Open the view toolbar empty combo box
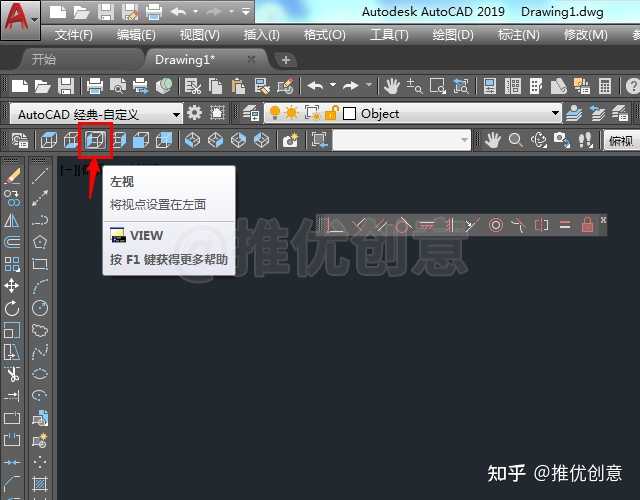The image size is (640, 500). pos(402,140)
